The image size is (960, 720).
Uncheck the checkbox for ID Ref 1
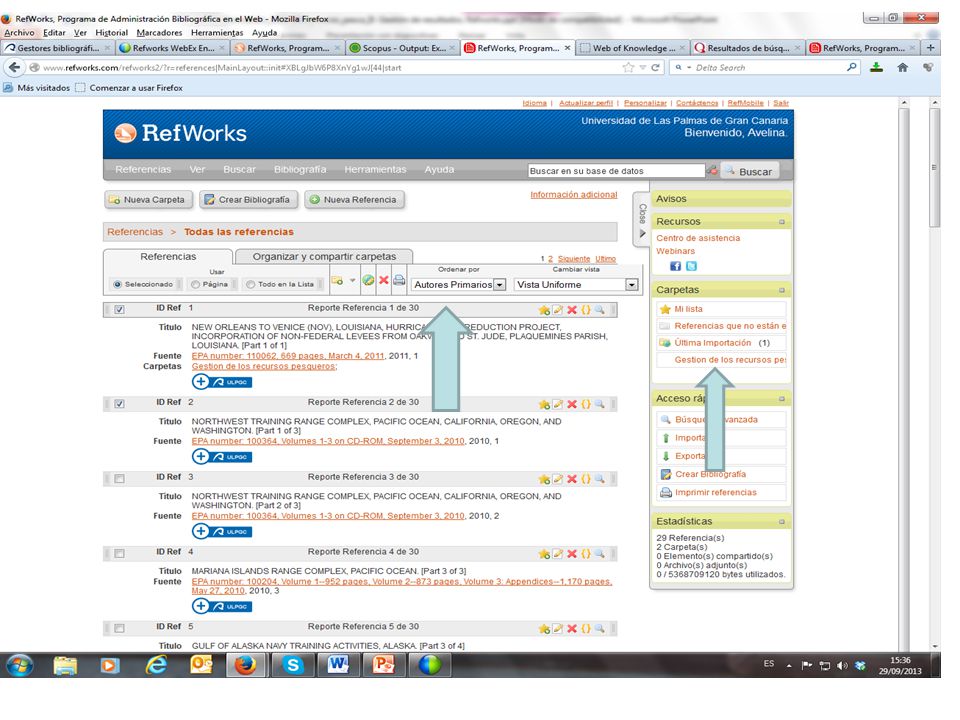coord(119,310)
